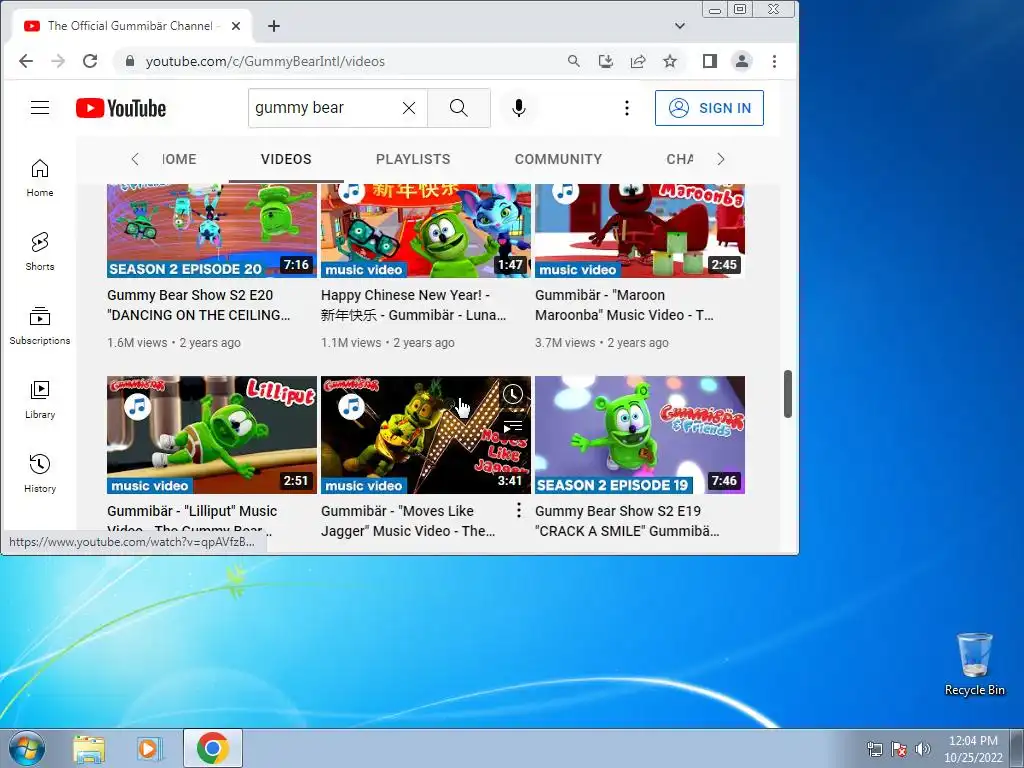Screen dimensions: 1024x768
Task: Open Subscriptions in the sidebar
Action: point(40,325)
